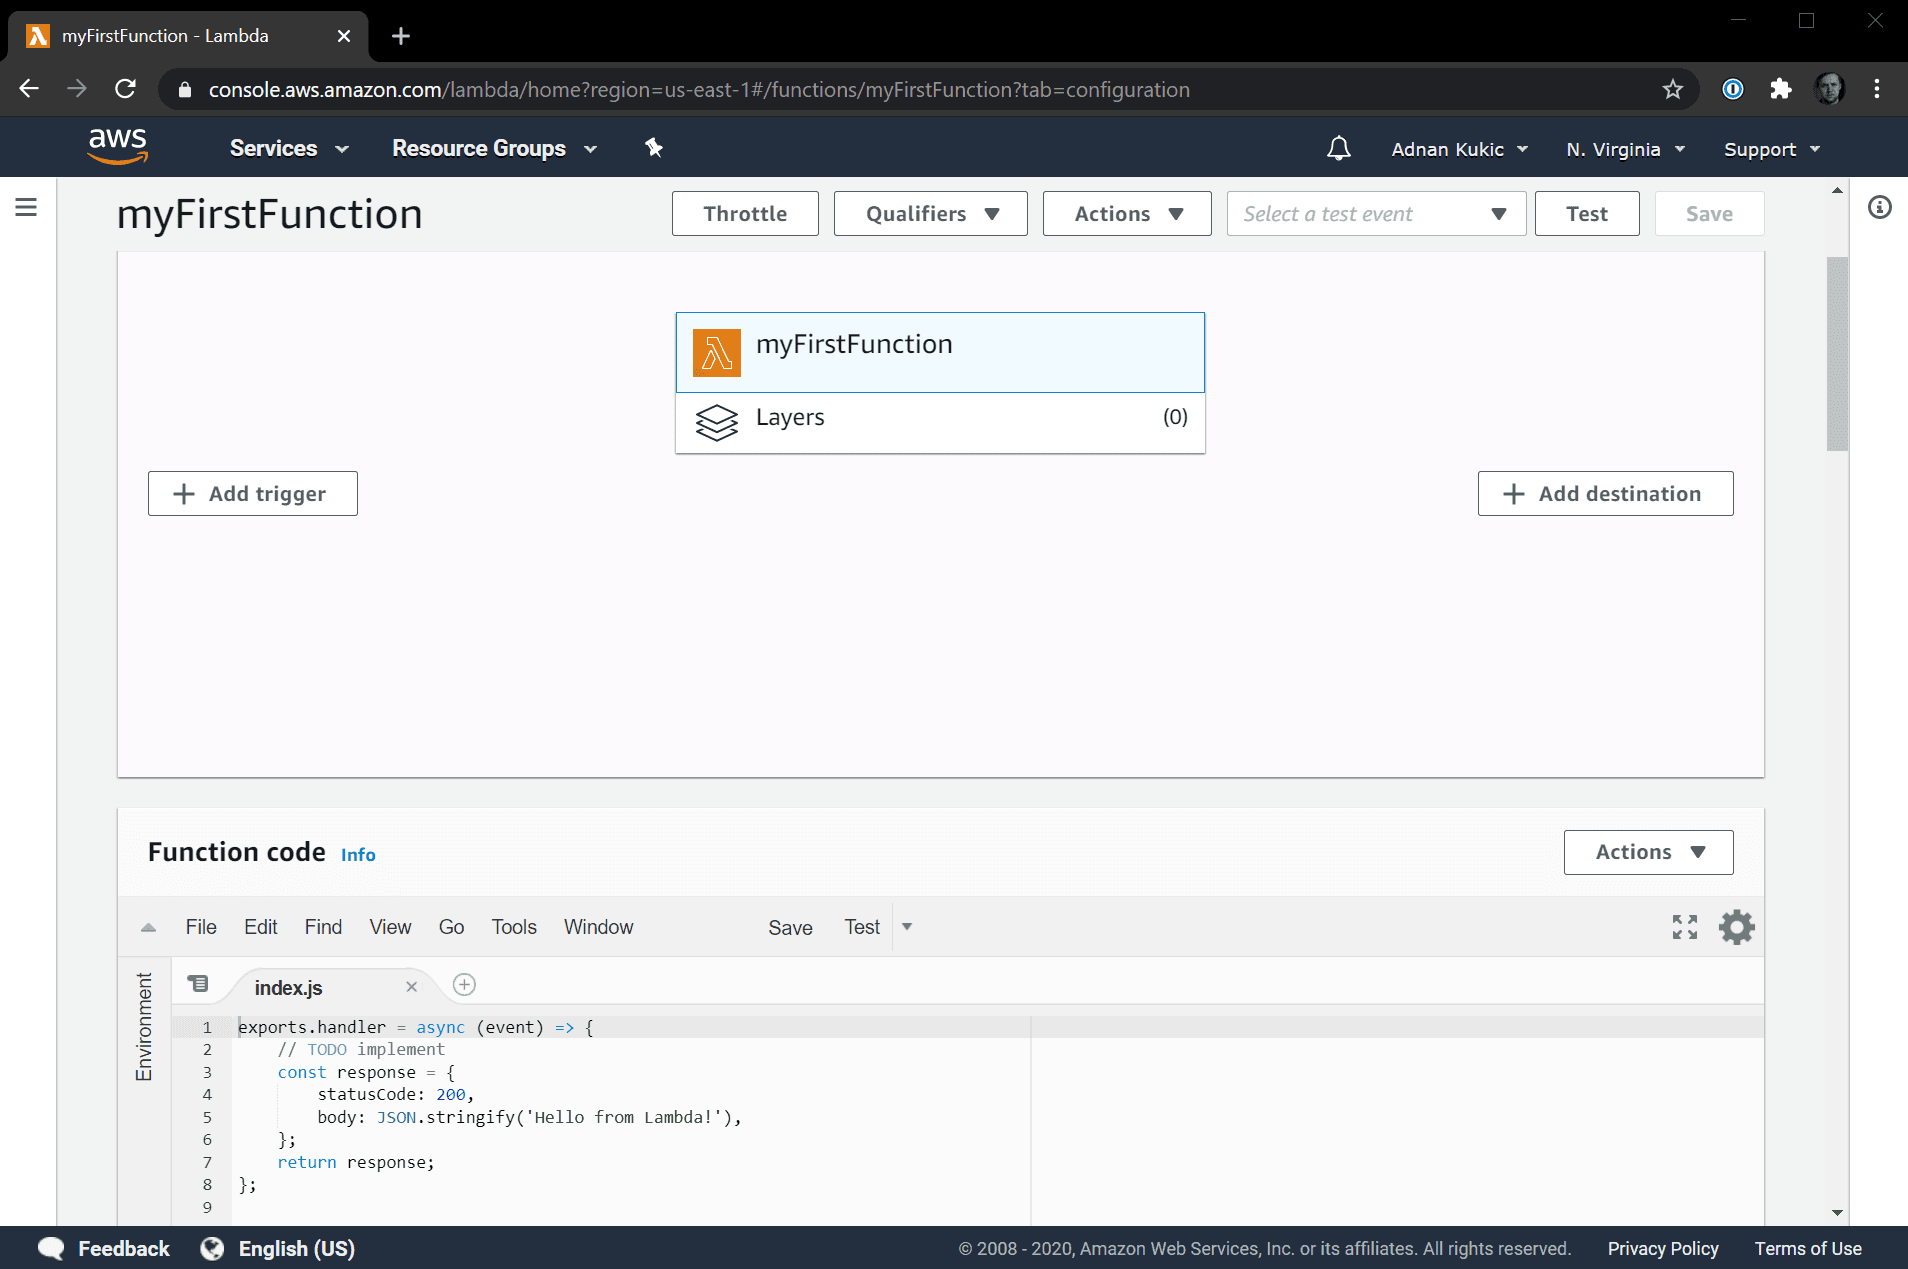Open the hamburger side navigation menu
Image resolution: width=1908 pixels, height=1269 pixels.
[27, 207]
